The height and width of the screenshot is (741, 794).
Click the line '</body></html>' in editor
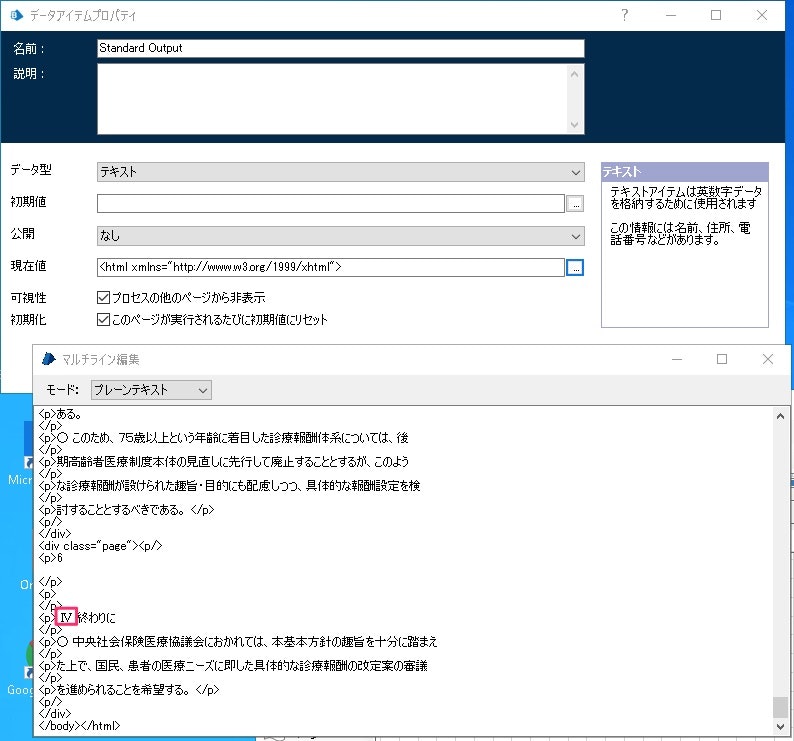[80, 726]
